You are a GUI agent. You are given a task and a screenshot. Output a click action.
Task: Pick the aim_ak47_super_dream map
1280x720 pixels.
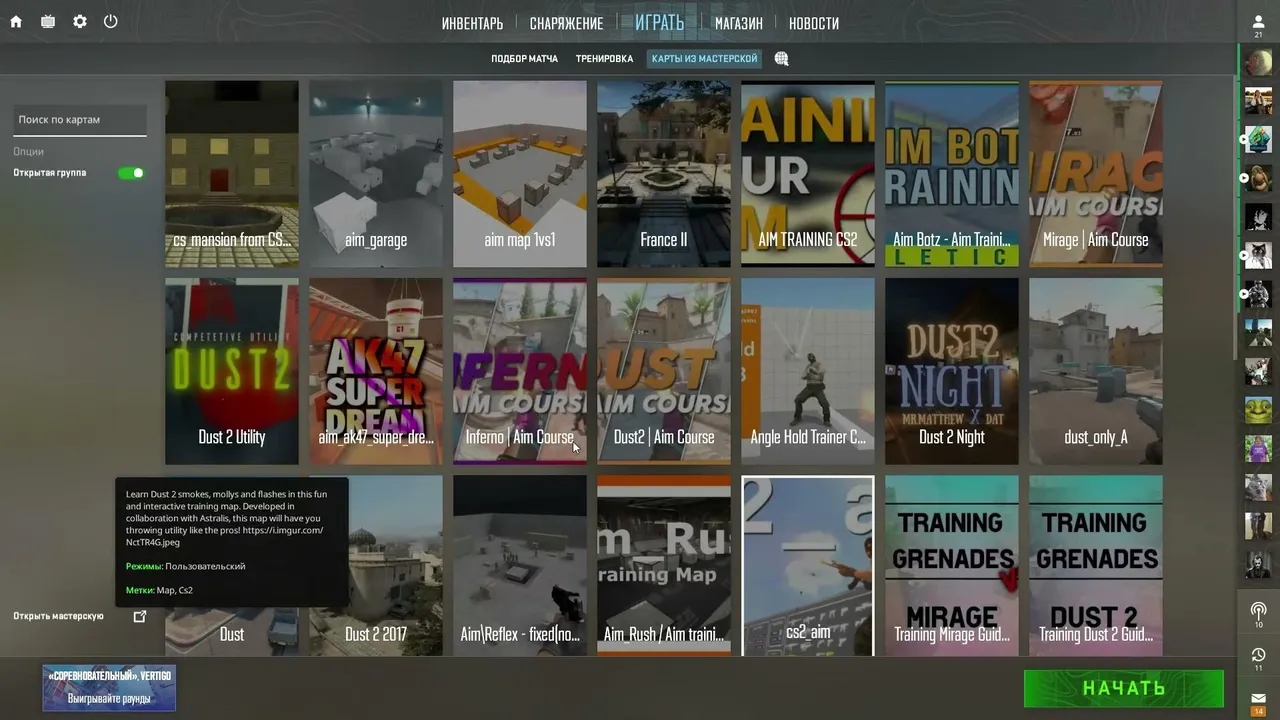tap(376, 371)
